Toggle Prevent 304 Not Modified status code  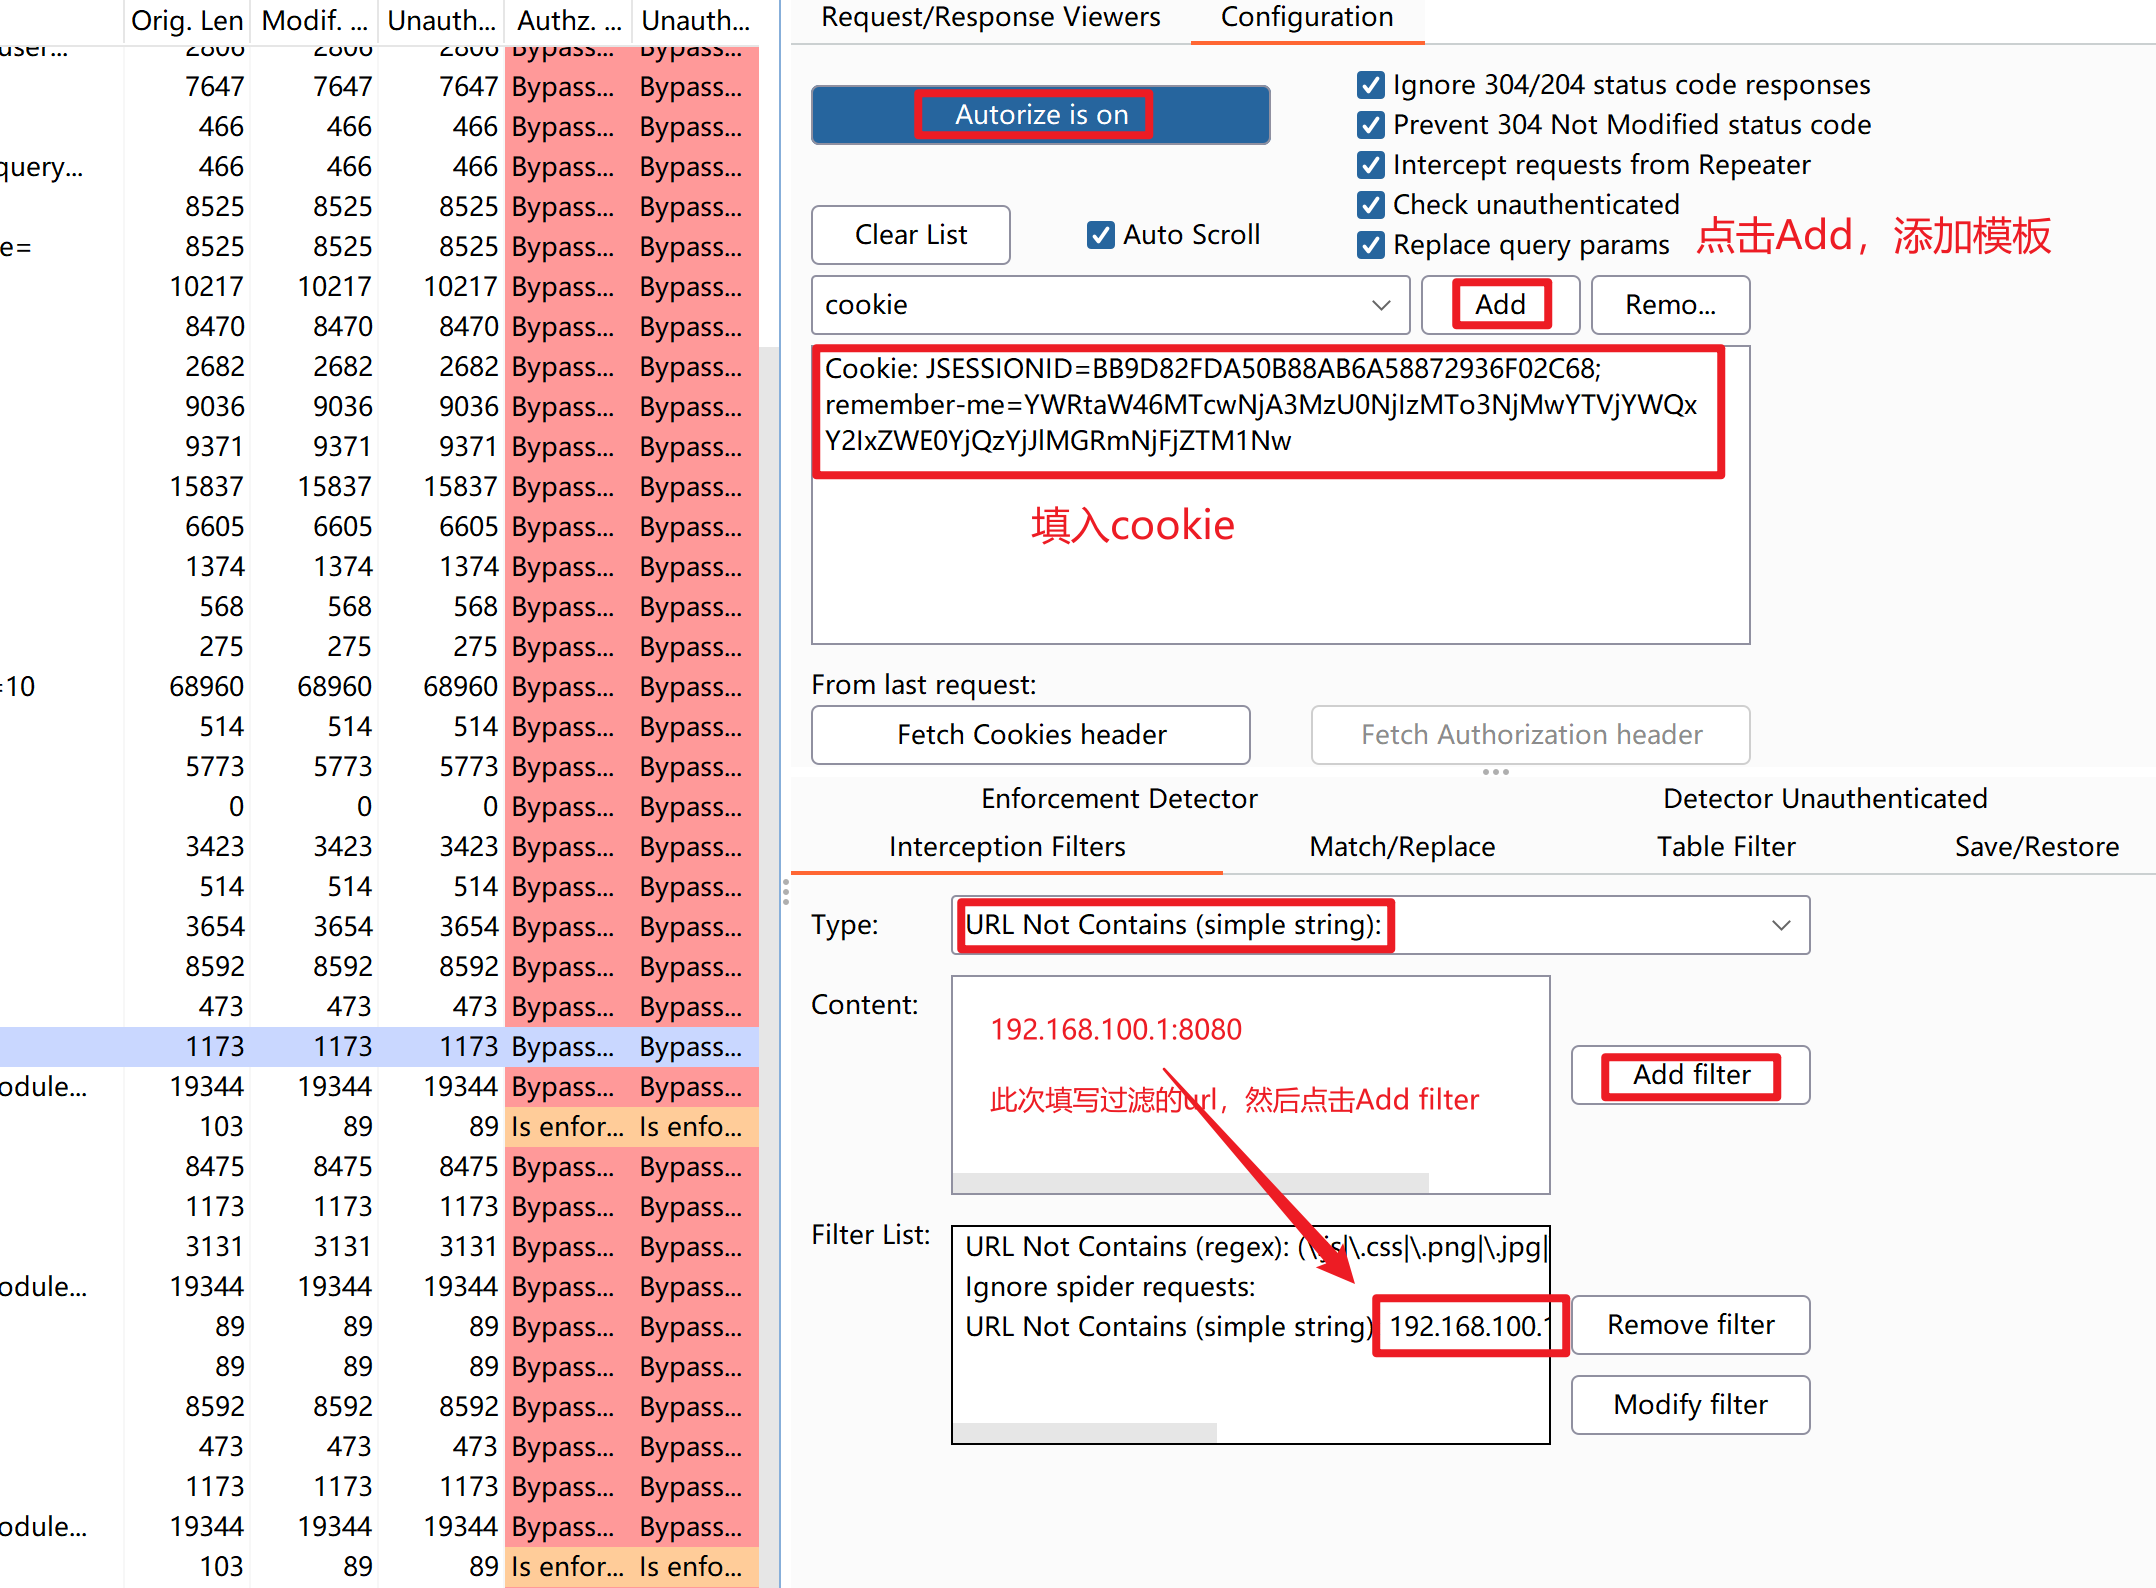(1371, 125)
